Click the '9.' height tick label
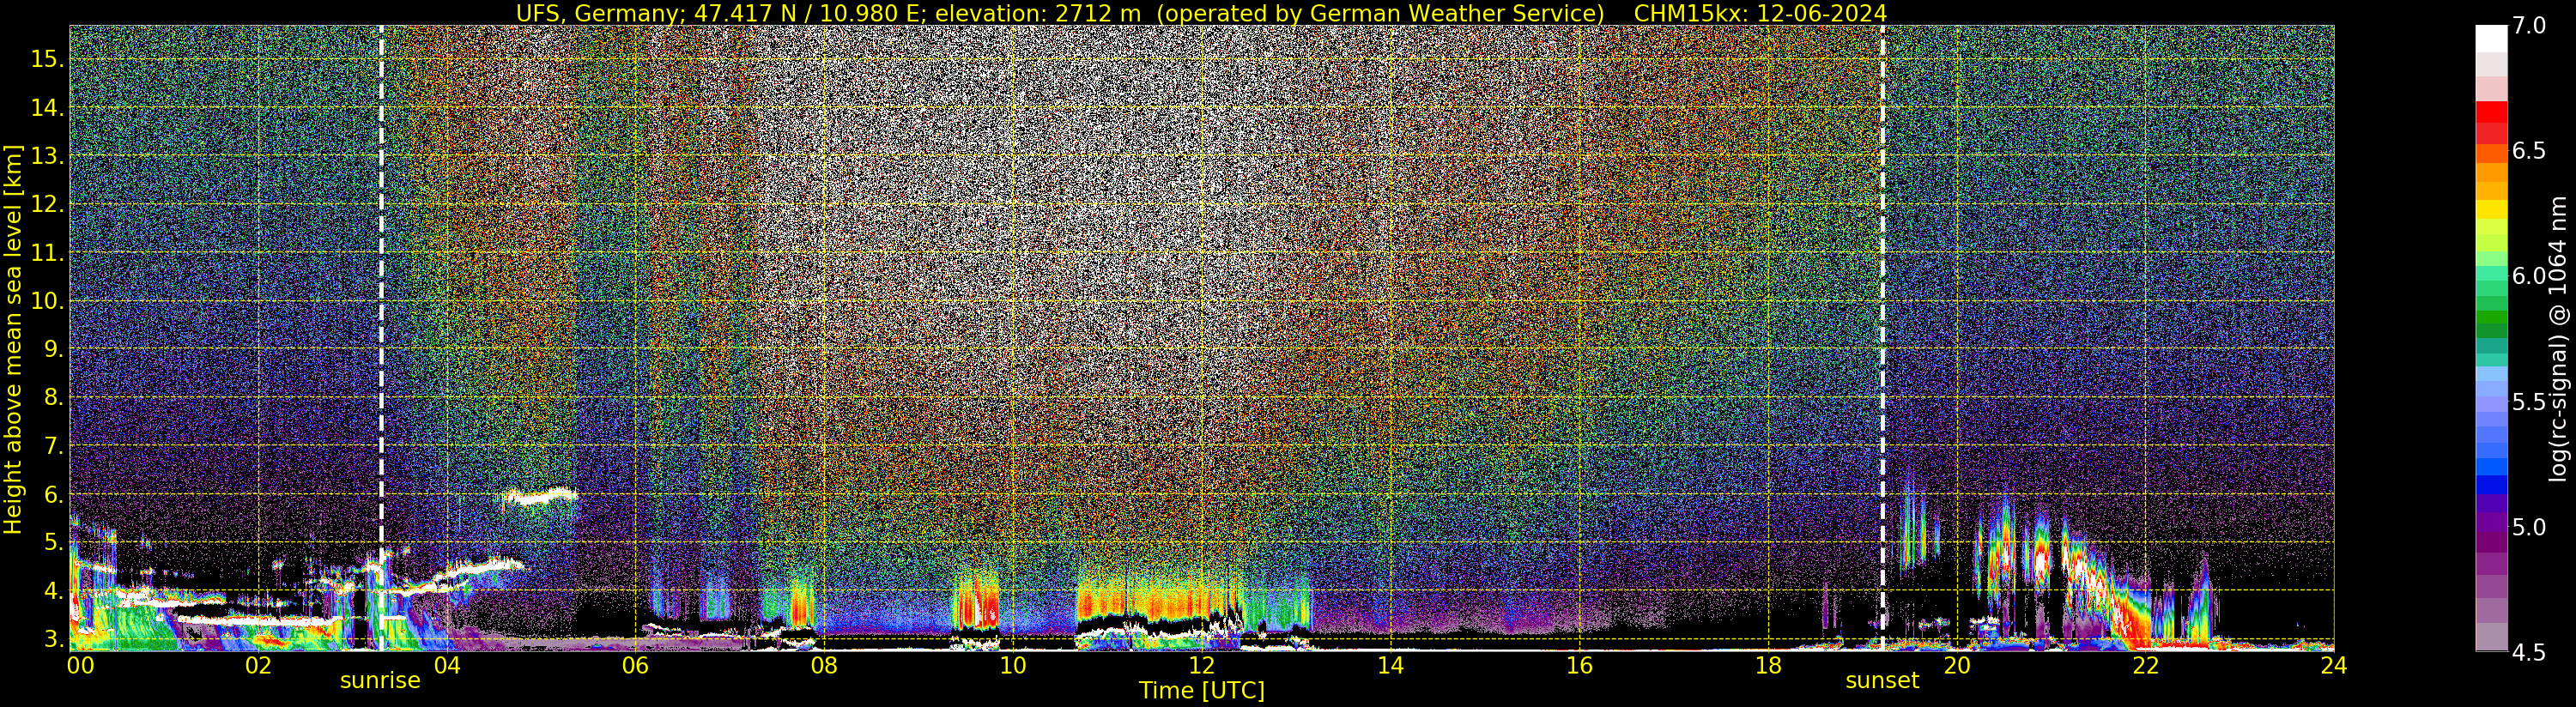 coord(53,349)
